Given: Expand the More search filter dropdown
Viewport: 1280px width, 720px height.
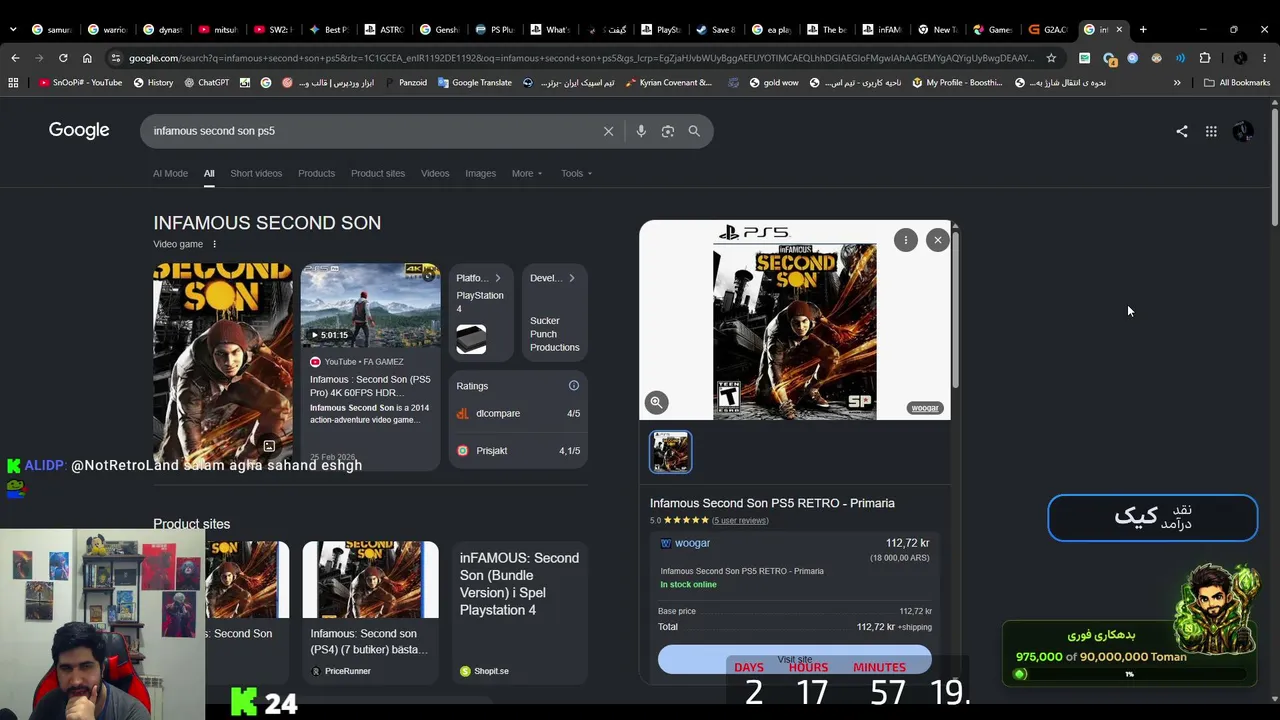Looking at the screenshot, I should pyautogui.click(x=527, y=173).
